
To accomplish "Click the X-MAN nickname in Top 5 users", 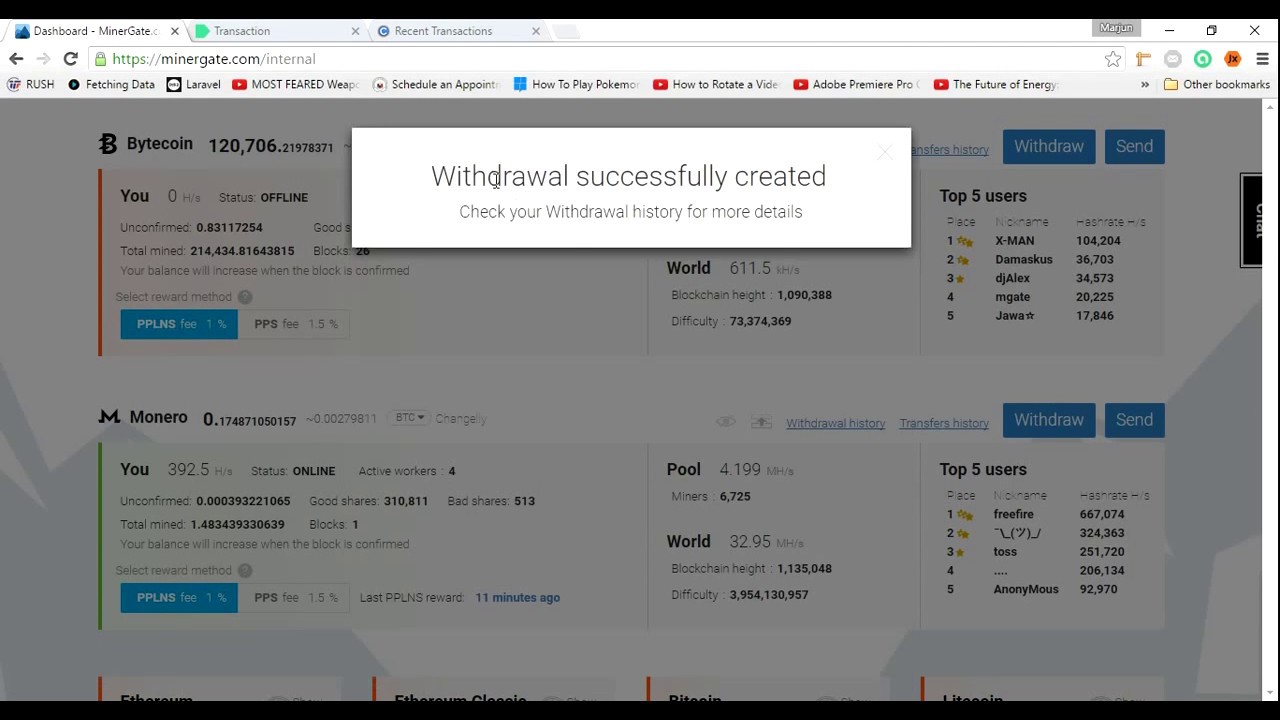I will [x=1015, y=241].
